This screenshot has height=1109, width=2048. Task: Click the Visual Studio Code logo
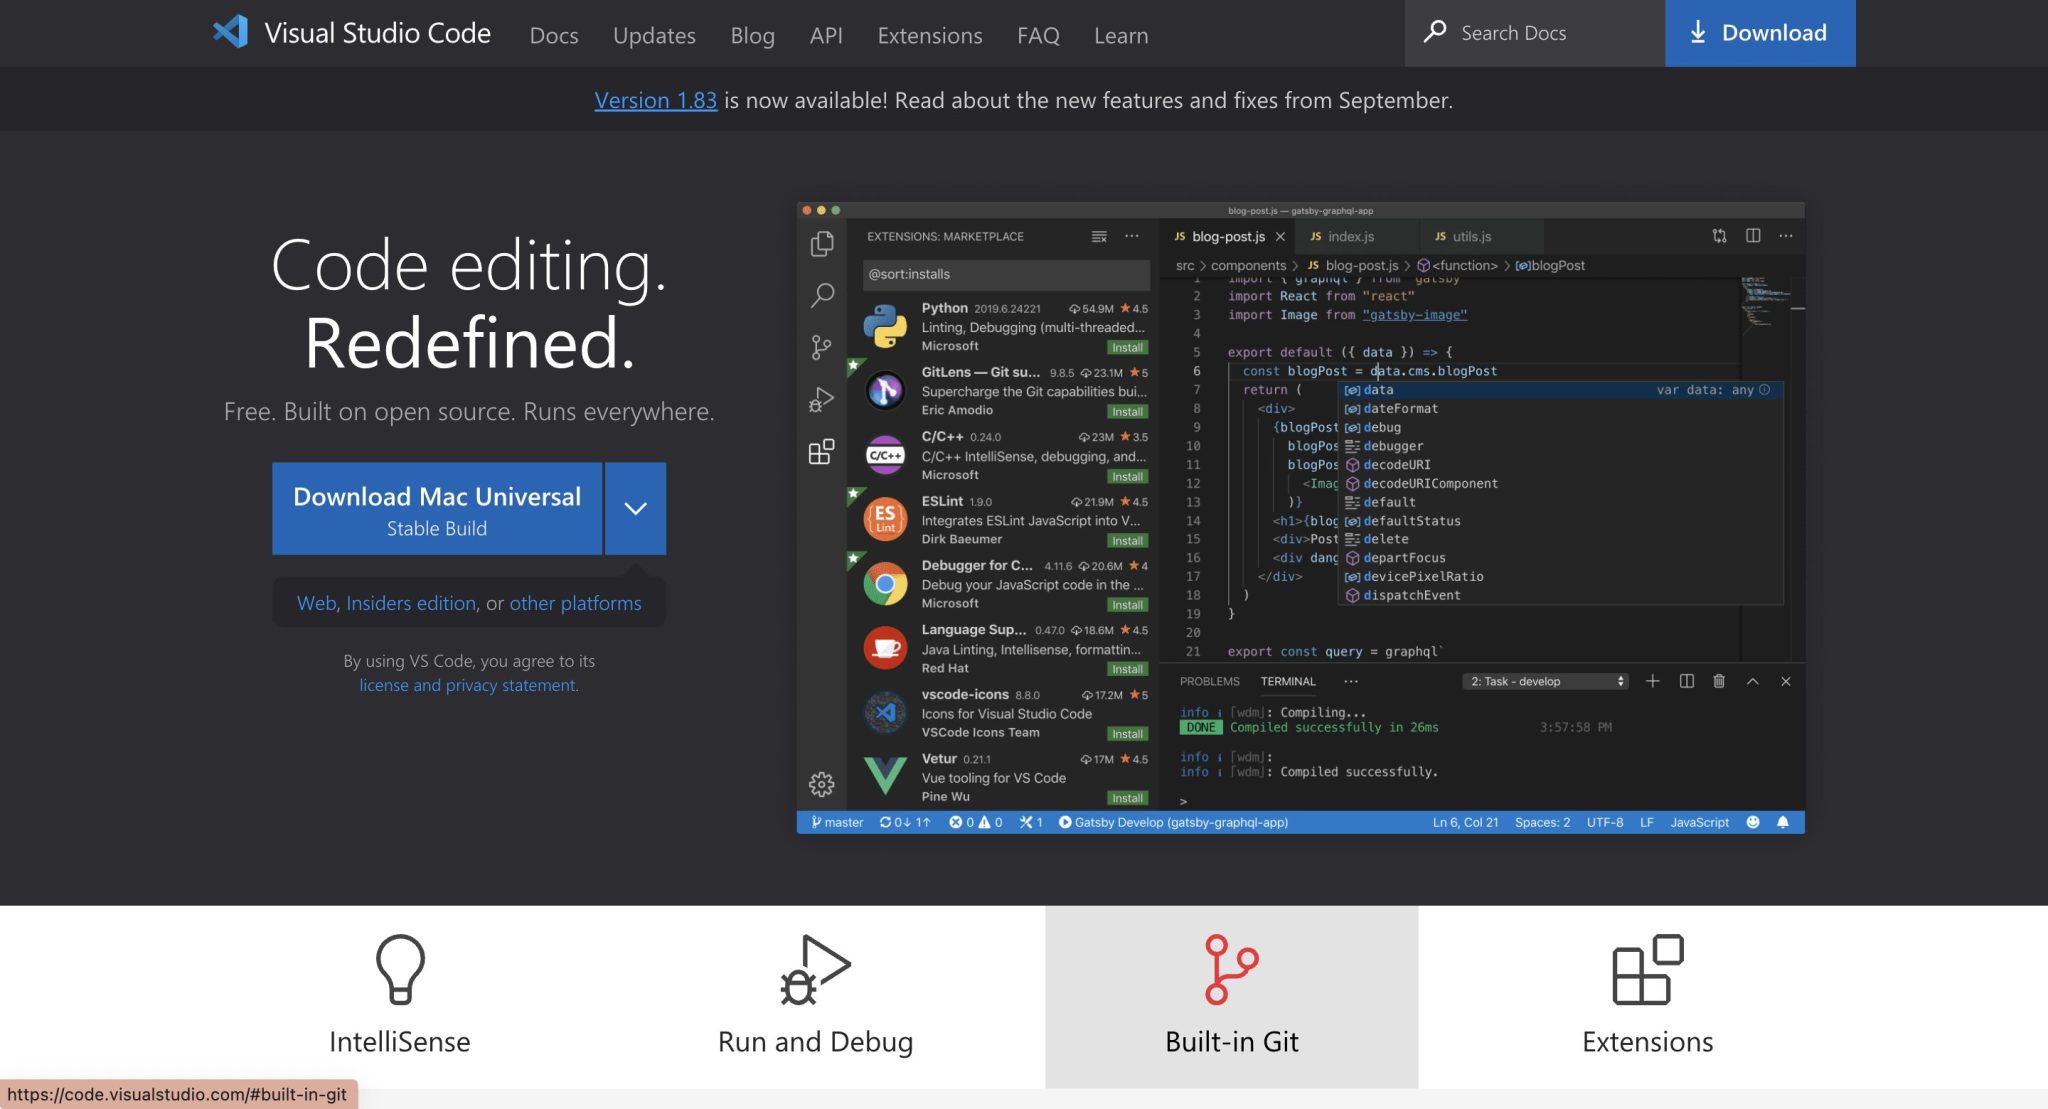click(x=231, y=32)
